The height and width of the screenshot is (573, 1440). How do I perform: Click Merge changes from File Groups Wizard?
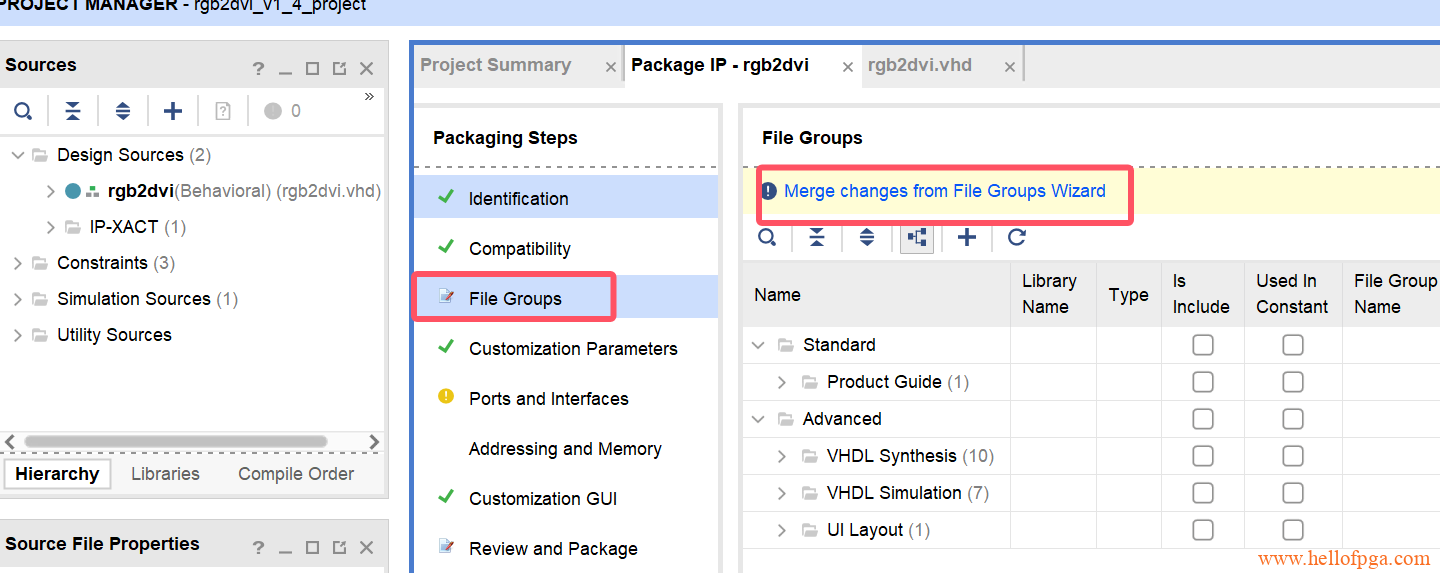(944, 191)
